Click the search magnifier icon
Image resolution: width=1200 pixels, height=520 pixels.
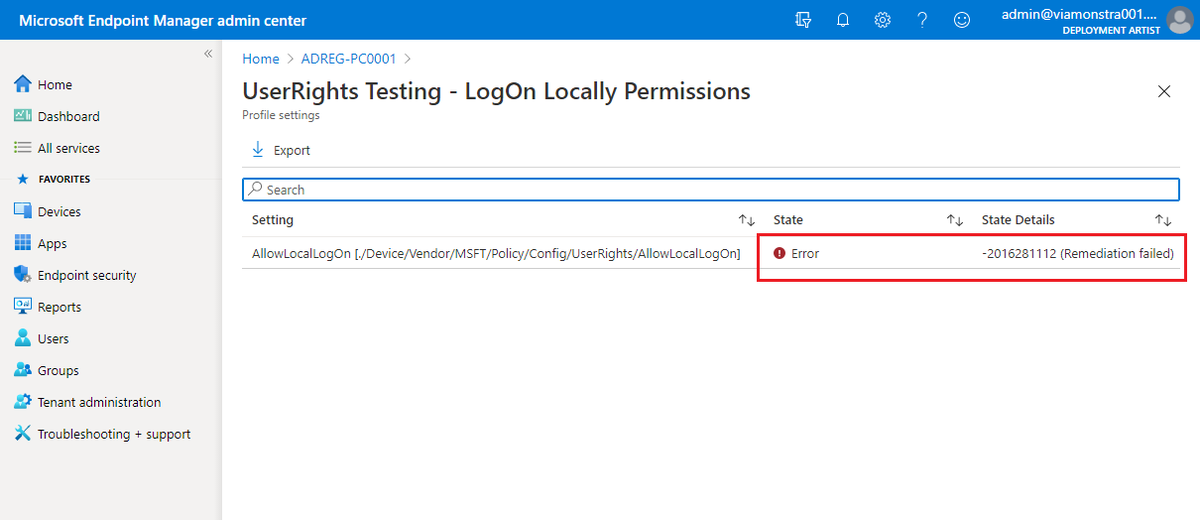click(256, 189)
